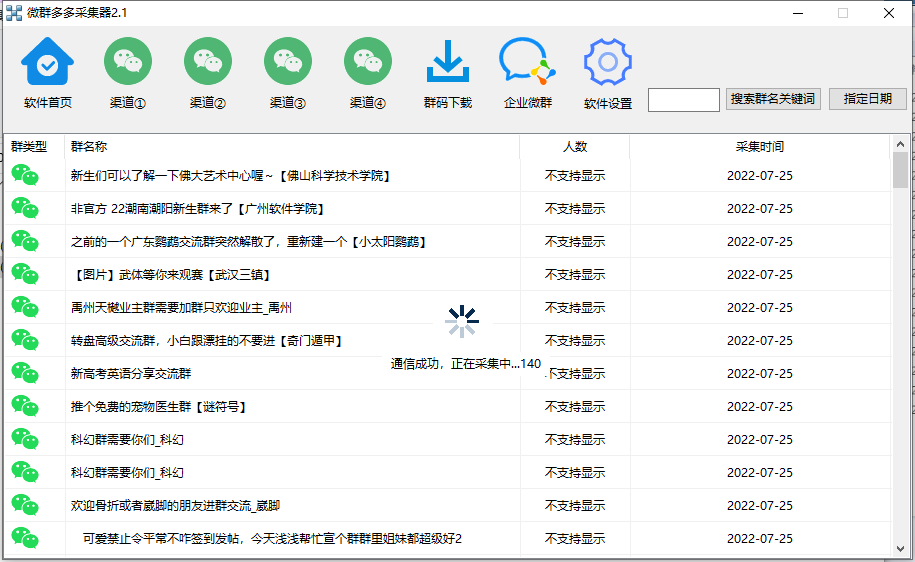Viewport: 915px width, 562px height.
Task: Sort by the 采集时间 column header
Action: (x=760, y=146)
